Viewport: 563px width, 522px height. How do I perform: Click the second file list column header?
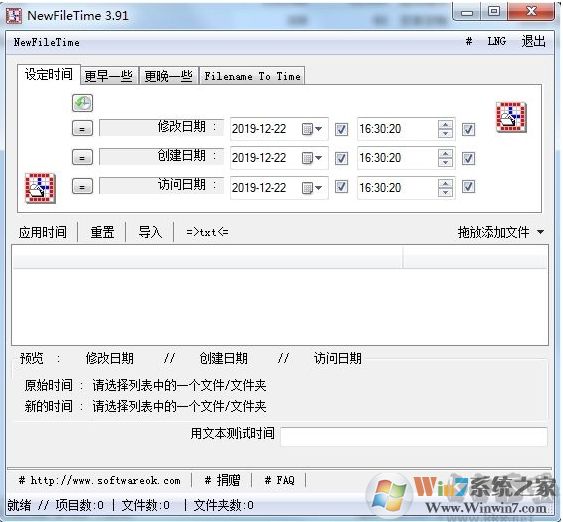point(475,257)
